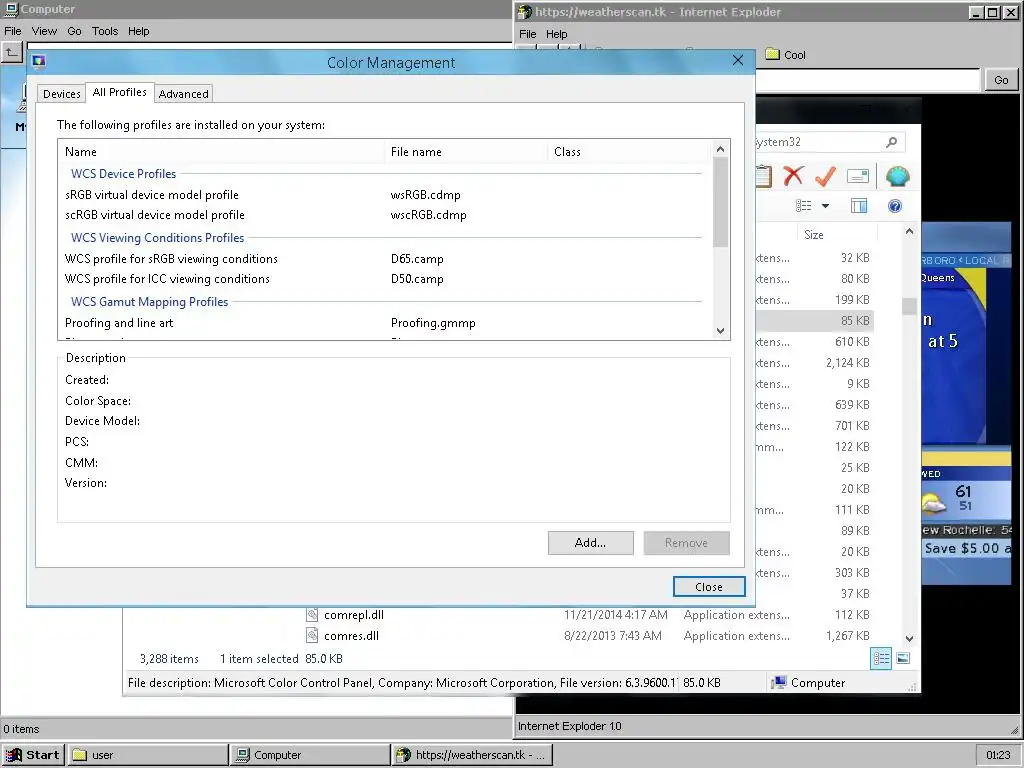Click the File name column header

coord(466,152)
